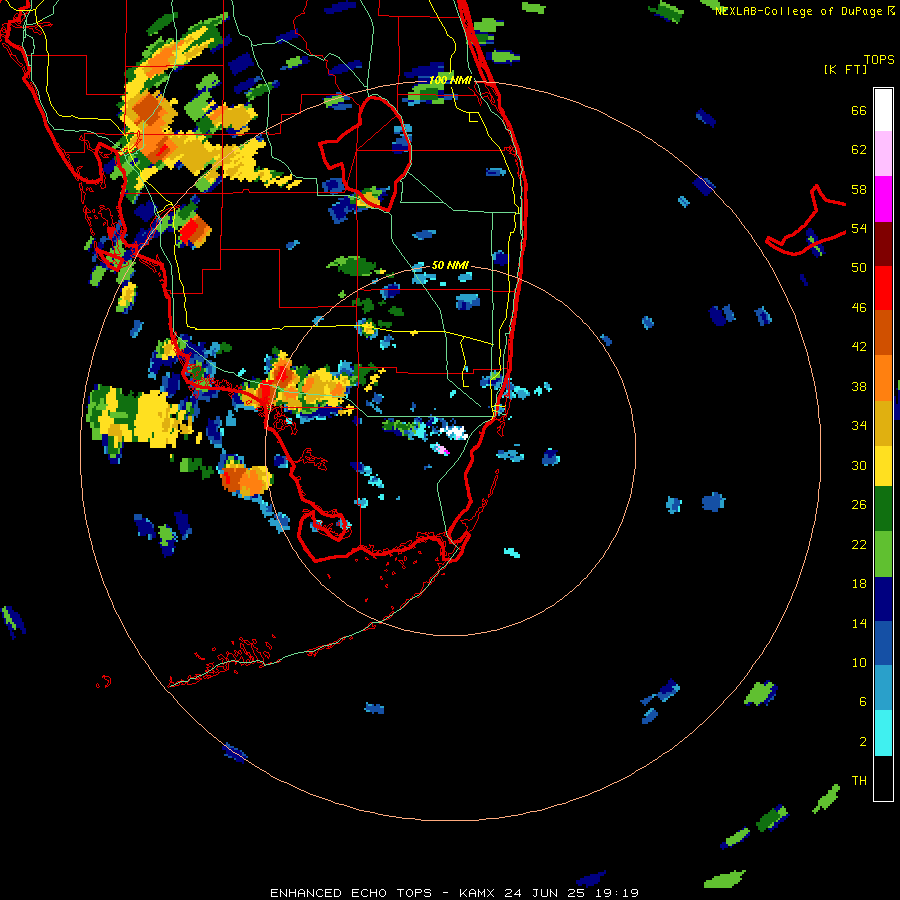Click the navy blue 14-18 legend swatch
The height and width of the screenshot is (900, 900).
coord(883,599)
